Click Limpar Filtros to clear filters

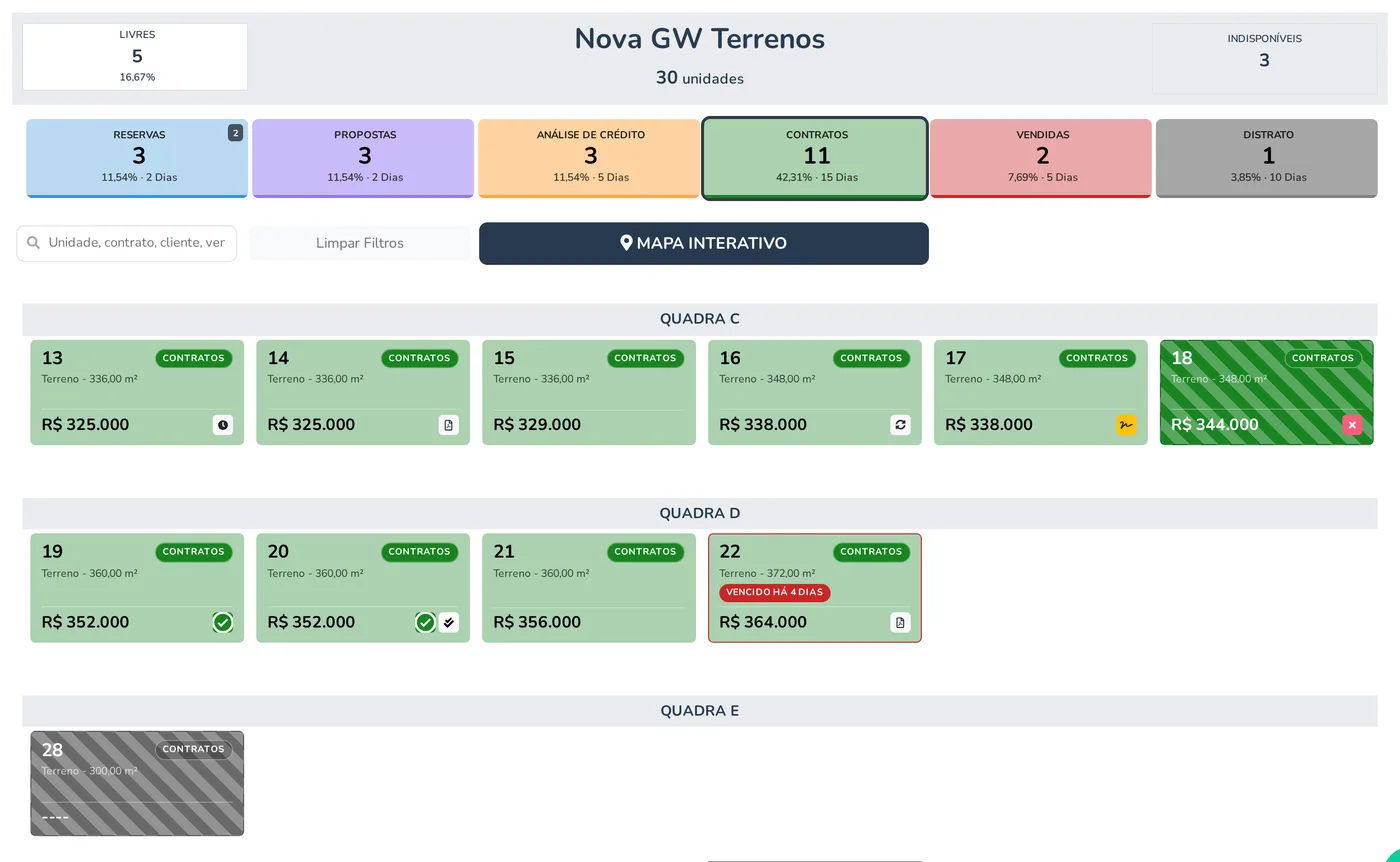[360, 243]
